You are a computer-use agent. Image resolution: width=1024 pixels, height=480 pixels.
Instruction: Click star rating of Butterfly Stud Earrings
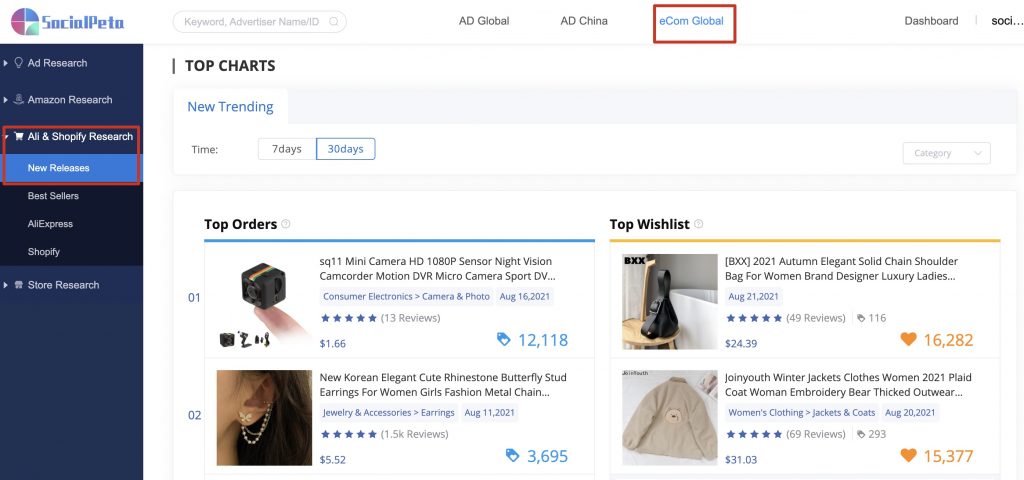tap(349, 434)
